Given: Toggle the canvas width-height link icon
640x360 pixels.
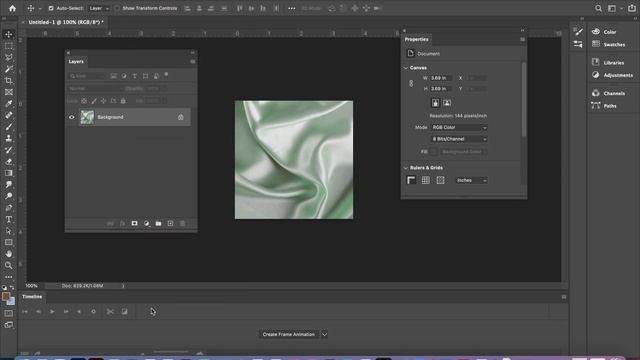Looking at the screenshot, I should click(x=411, y=83).
